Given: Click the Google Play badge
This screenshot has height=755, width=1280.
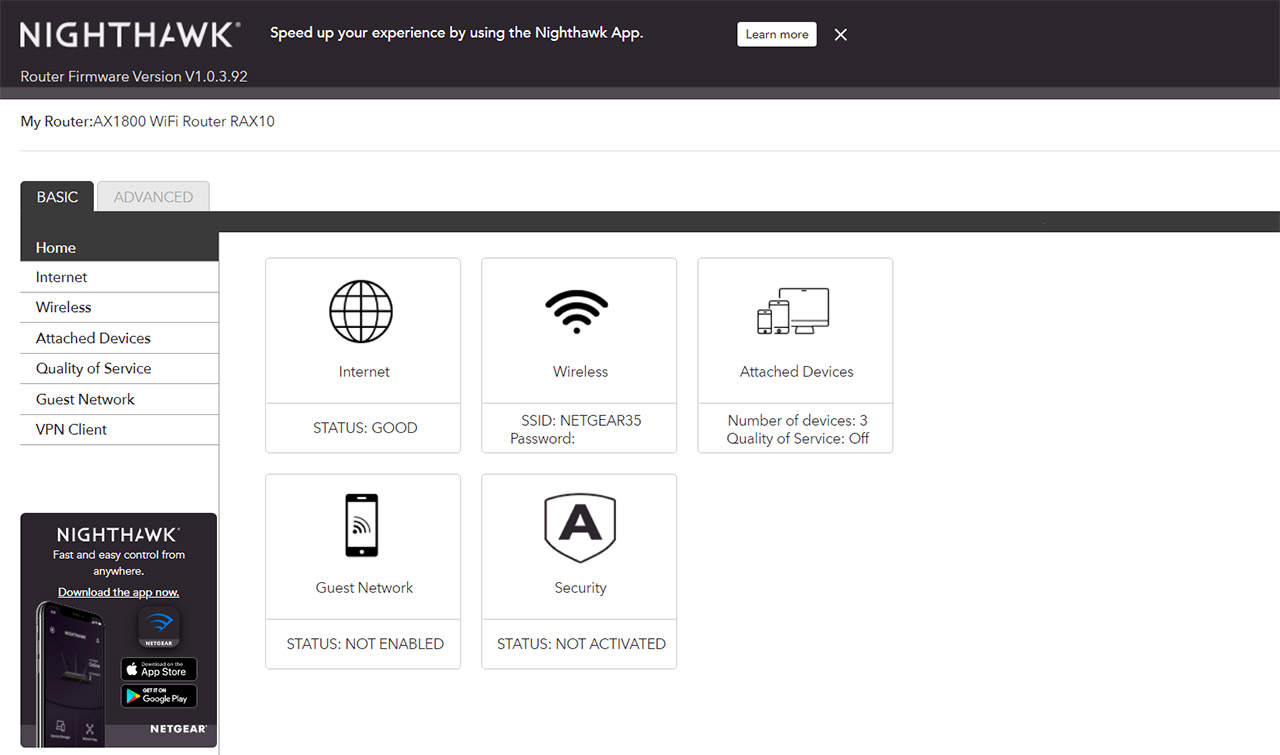Looking at the screenshot, I should coord(159,696).
